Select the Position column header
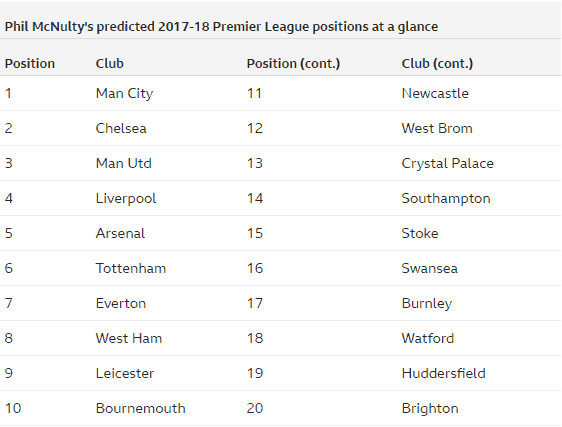The height and width of the screenshot is (427, 562). point(30,63)
